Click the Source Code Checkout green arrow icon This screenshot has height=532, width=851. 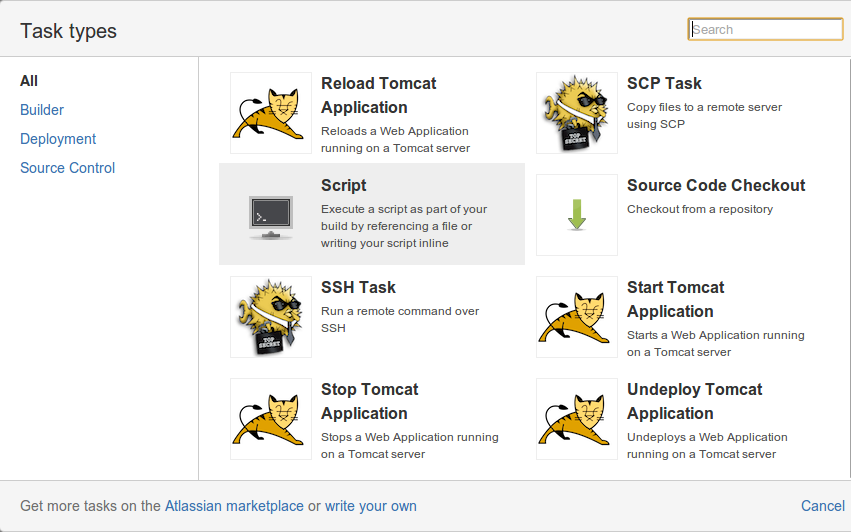click(x=577, y=215)
